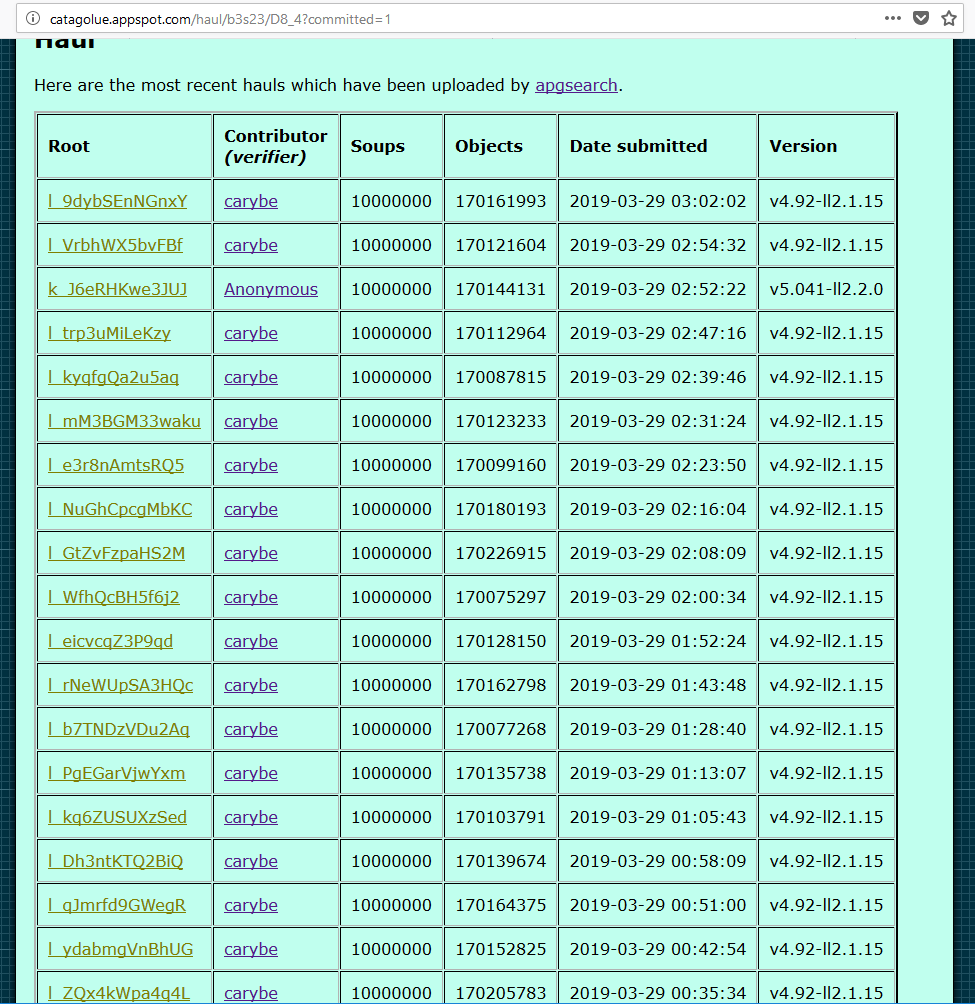
Task: Open carybe link in l_qJmrfd9GWegR row
Action: coord(251,905)
